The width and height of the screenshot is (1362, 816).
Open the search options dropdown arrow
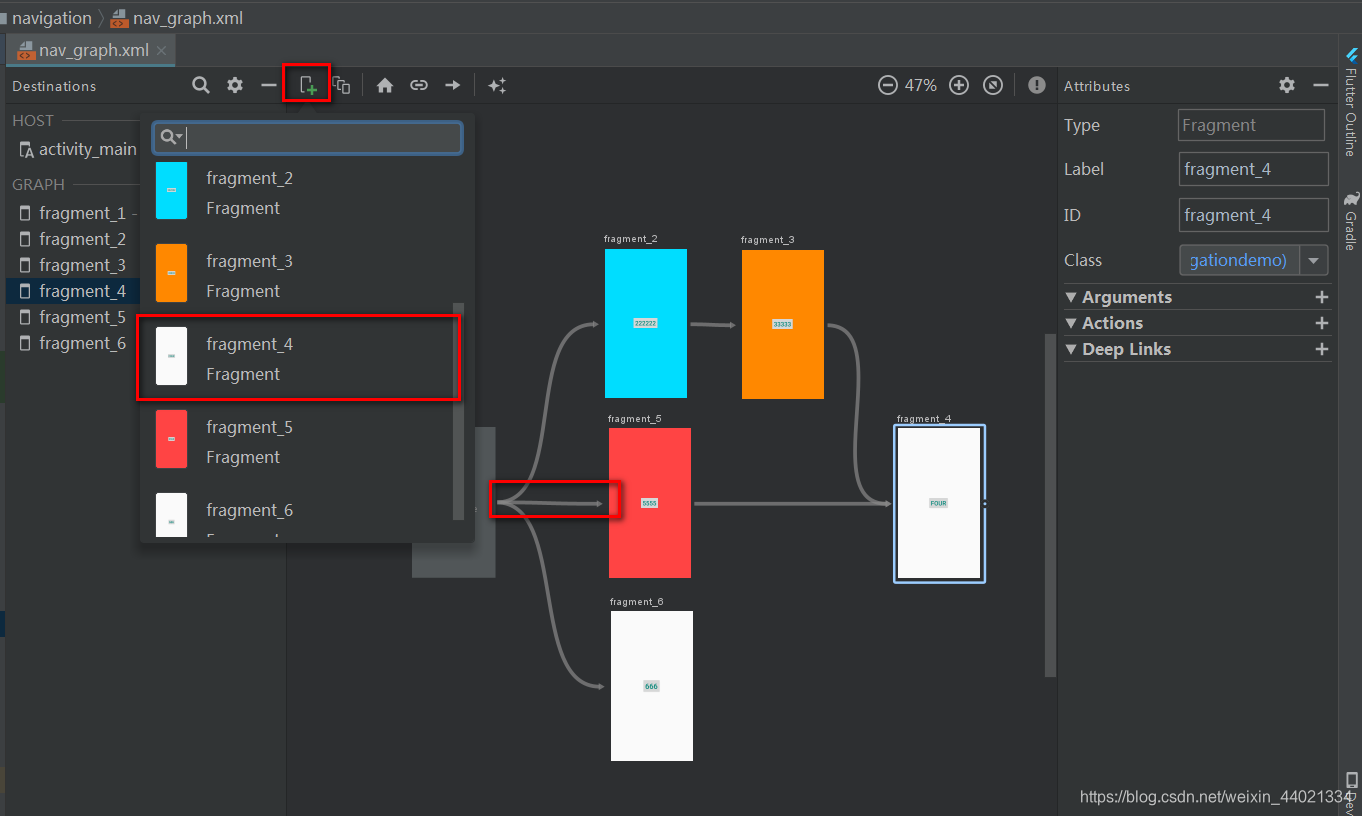[179, 138]
